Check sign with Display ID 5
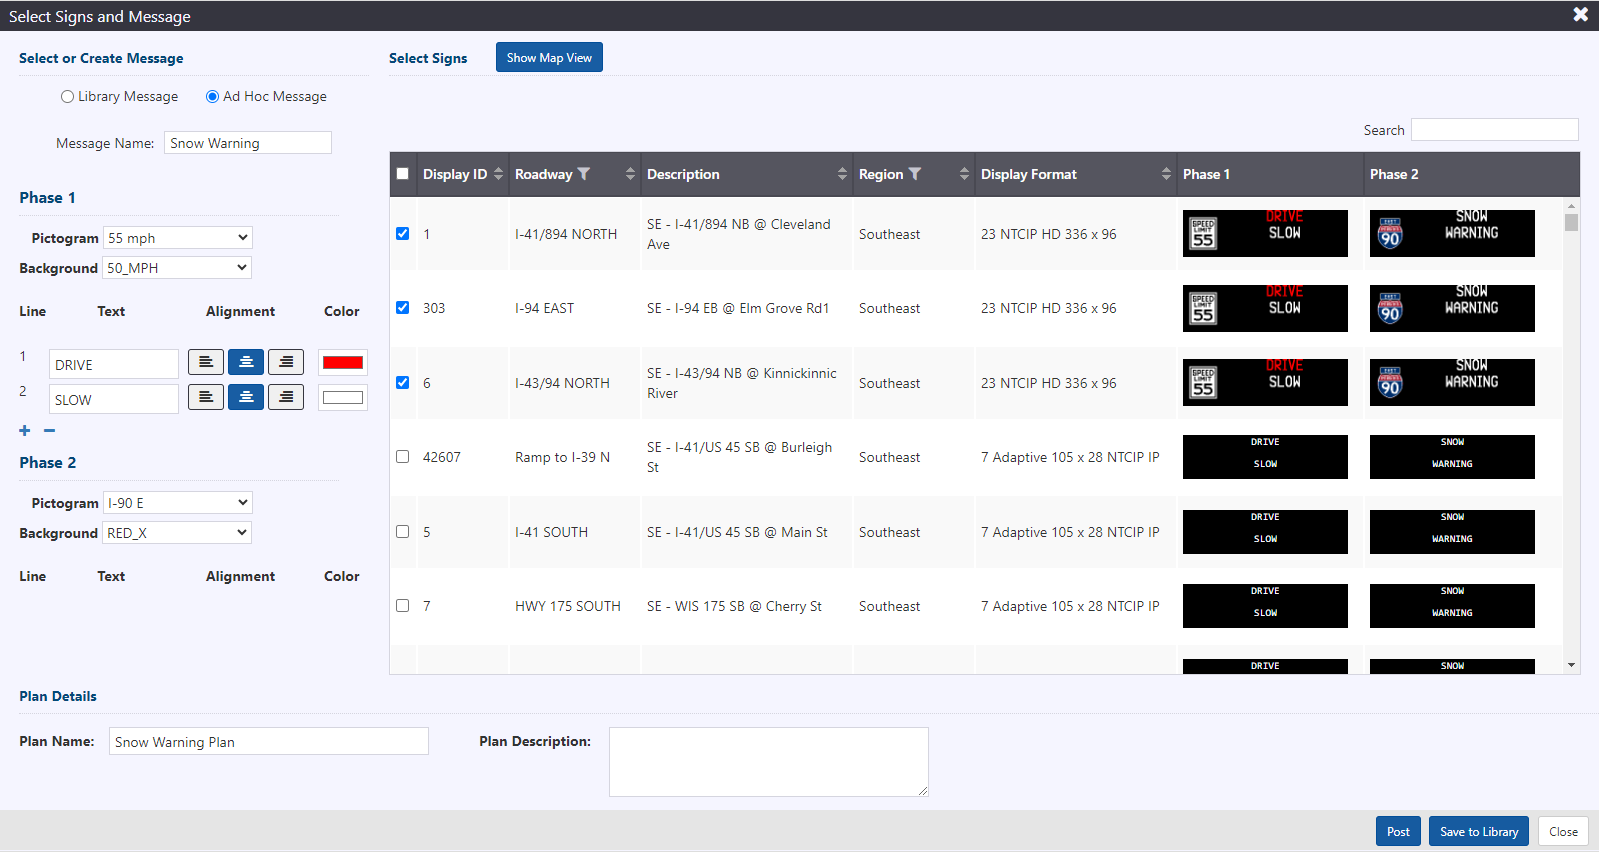1599x852 pixels. [403, 531]
